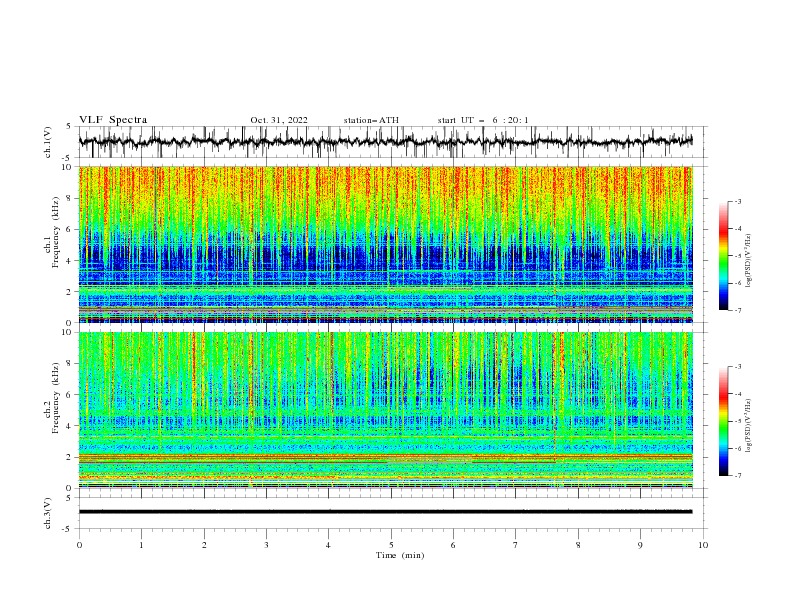Click the ch.1 spectrogram color scale bar
This screenshot has width=792, height=612.
[x=724, y=256]
